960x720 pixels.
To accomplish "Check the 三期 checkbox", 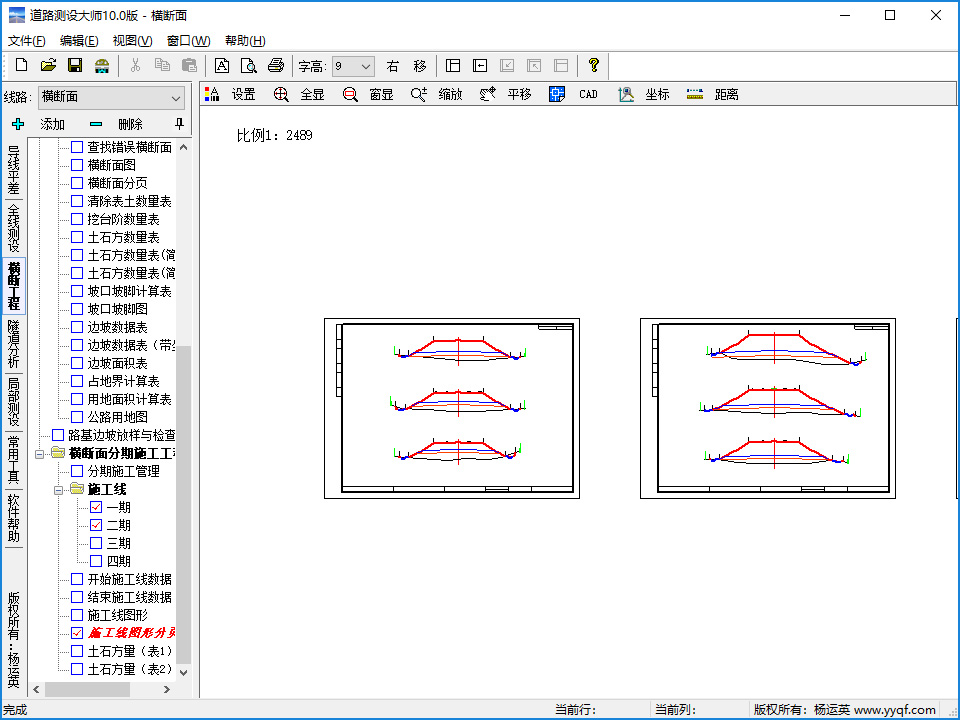I will pyautogui.click(x=96, y=543).
